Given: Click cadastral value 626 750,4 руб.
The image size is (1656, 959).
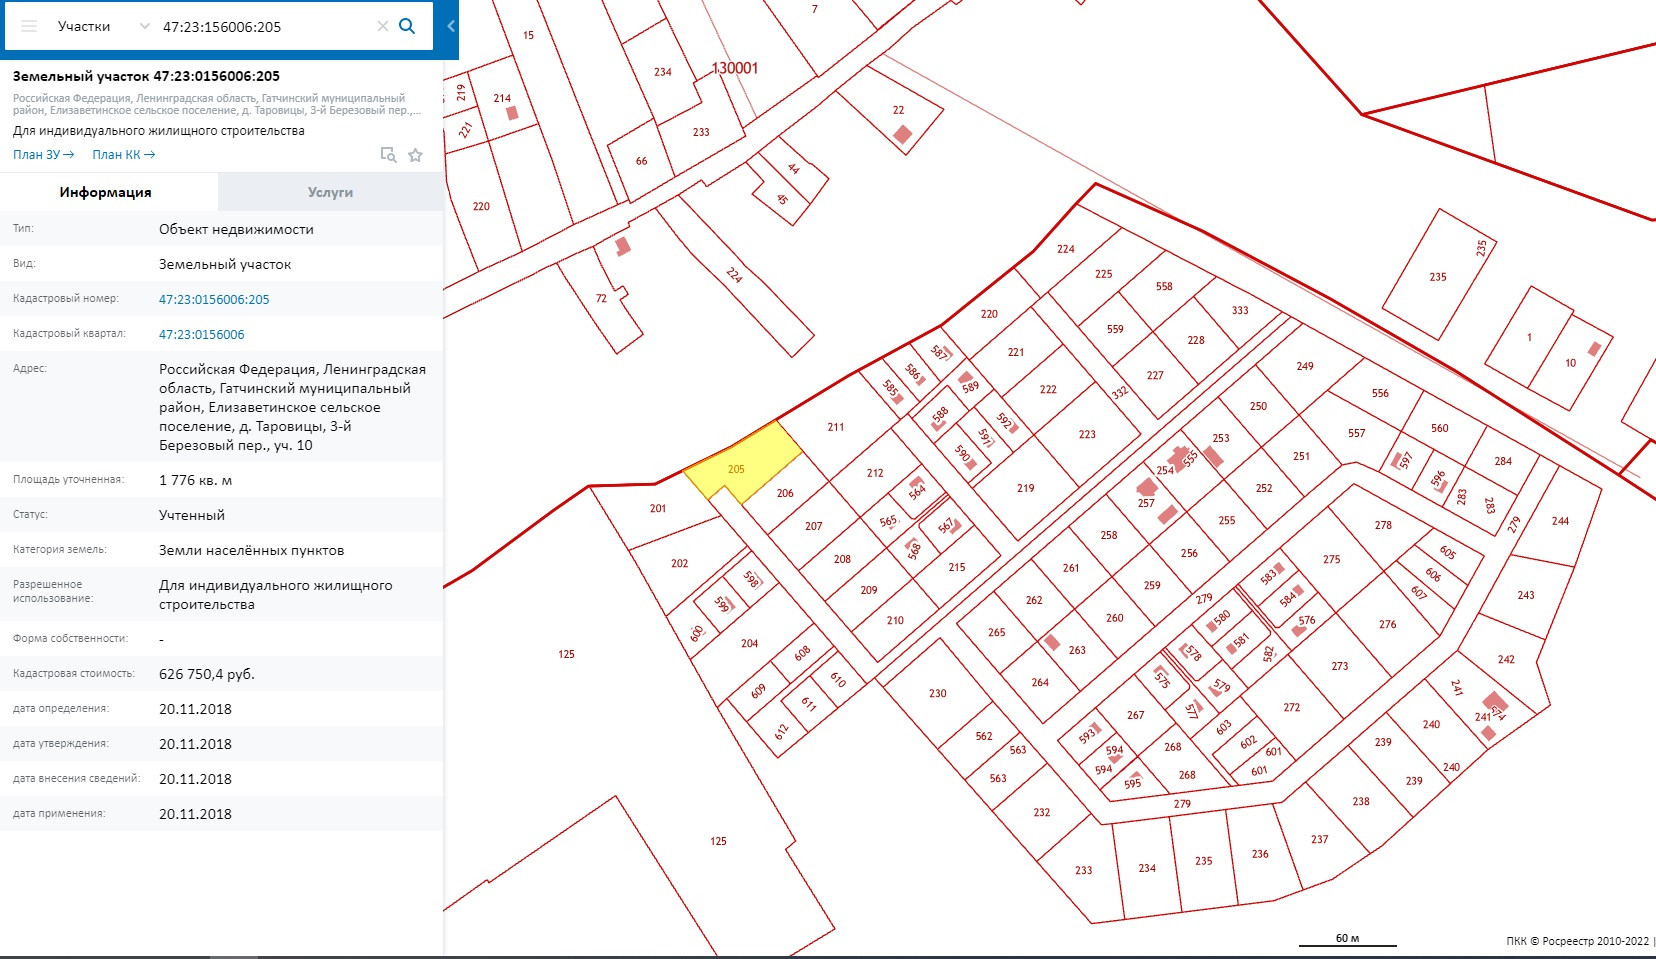Looking at the screenshot, I should [x=207, y=674].
